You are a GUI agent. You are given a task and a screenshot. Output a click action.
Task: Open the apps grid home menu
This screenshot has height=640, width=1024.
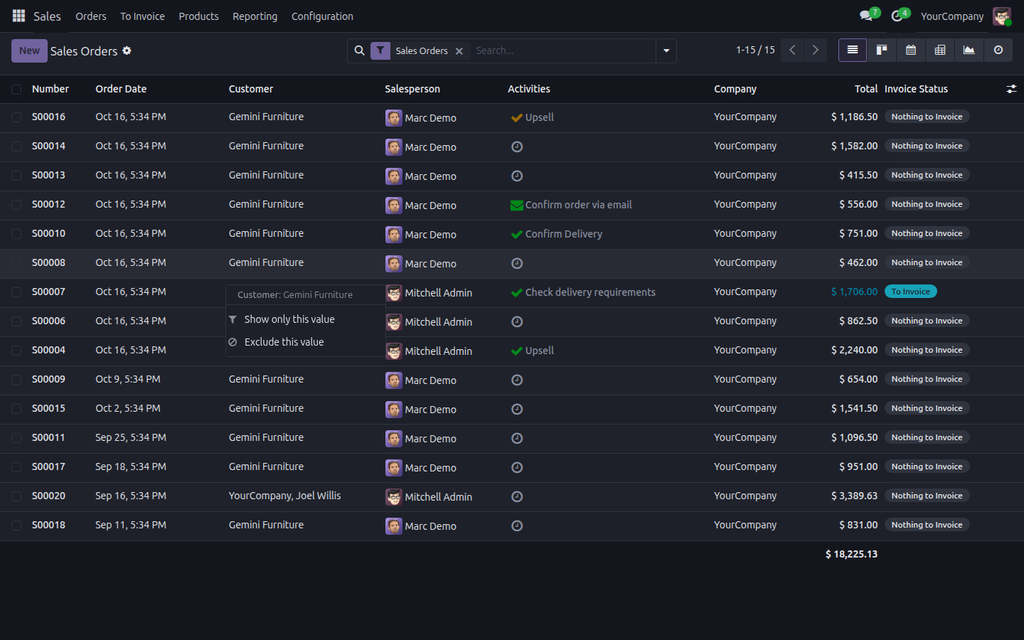click(x=18, y=16)
